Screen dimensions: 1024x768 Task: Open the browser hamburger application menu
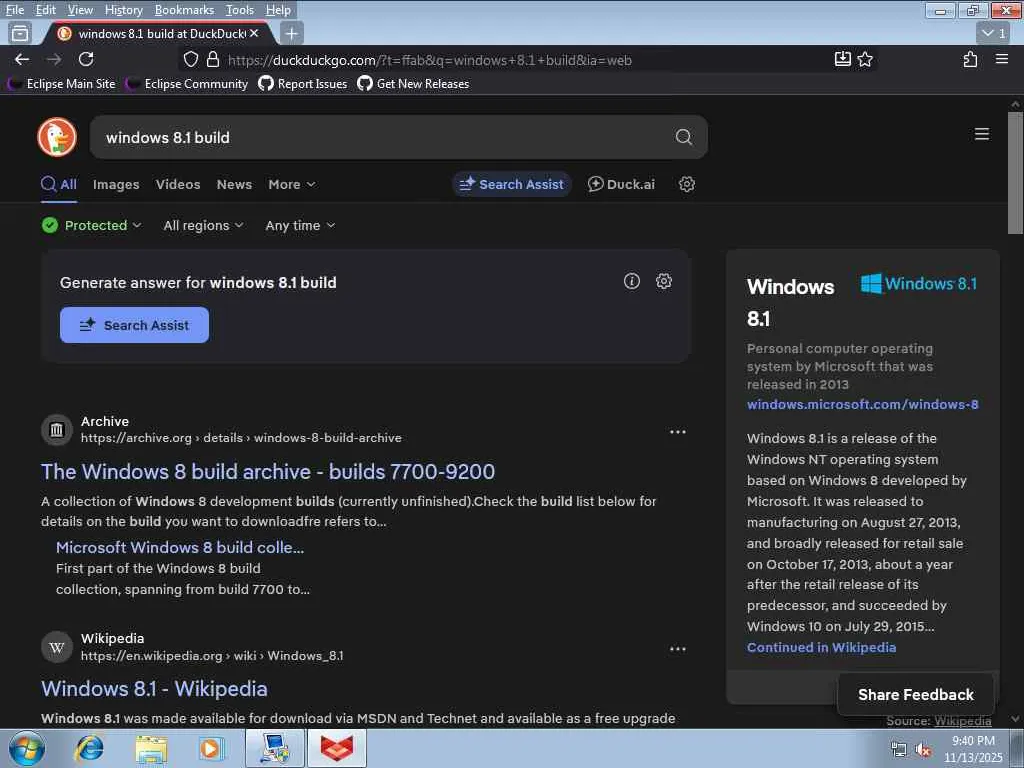[1001, 59]
